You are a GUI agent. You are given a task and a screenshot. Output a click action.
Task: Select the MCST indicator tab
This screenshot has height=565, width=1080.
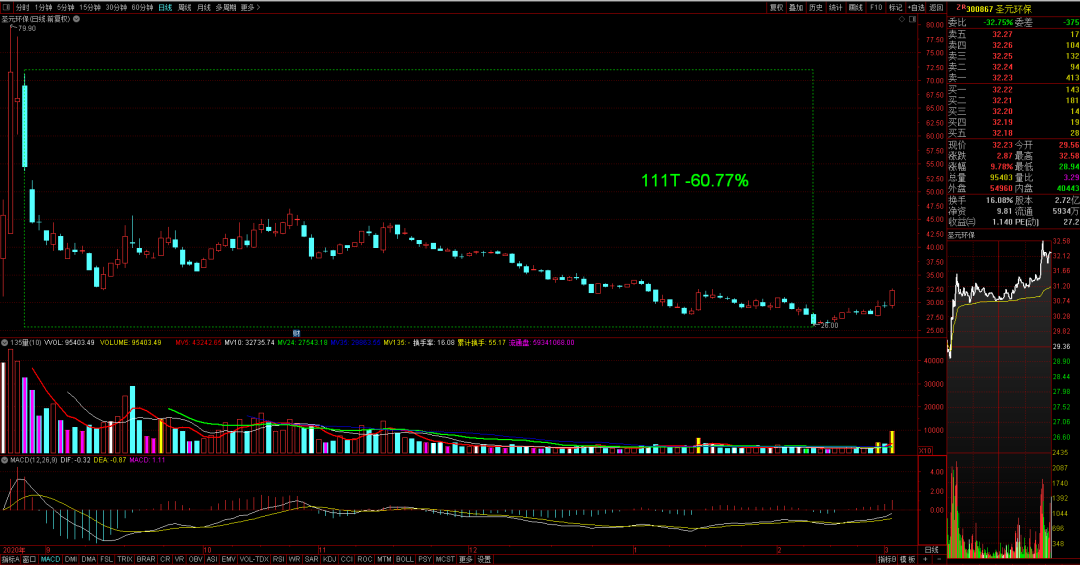click(x=445, y=559)
